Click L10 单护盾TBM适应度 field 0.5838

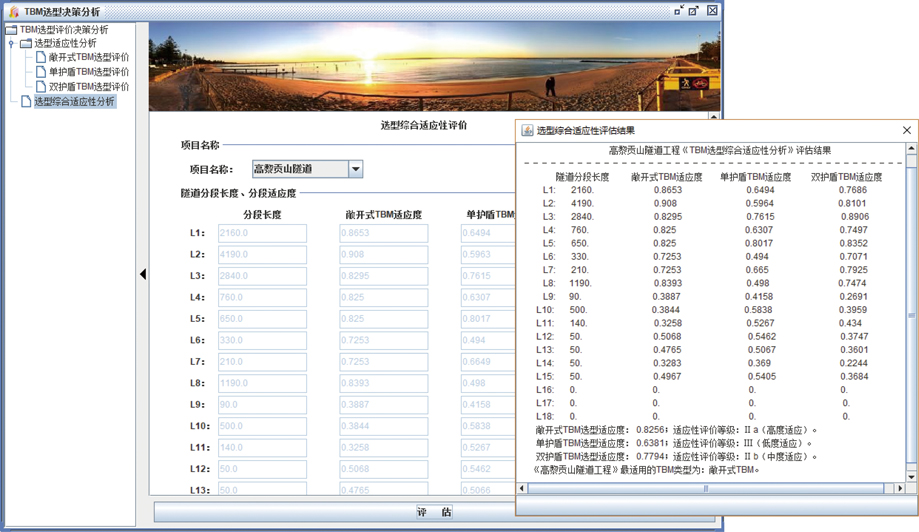click(x=488, y=426)
